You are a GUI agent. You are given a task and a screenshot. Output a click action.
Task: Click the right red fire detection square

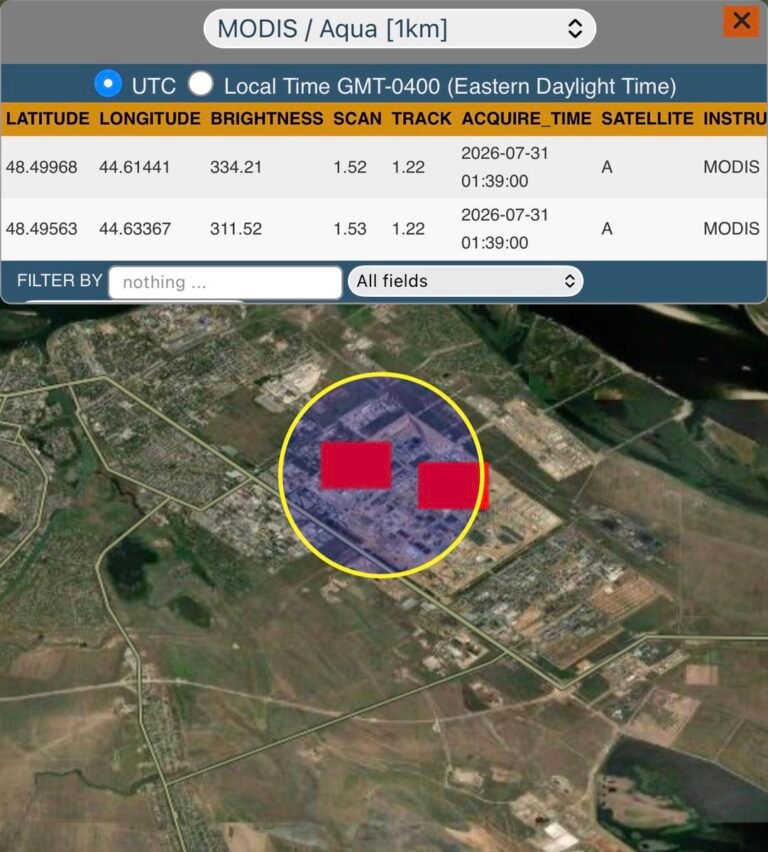[x=453, y=486]
